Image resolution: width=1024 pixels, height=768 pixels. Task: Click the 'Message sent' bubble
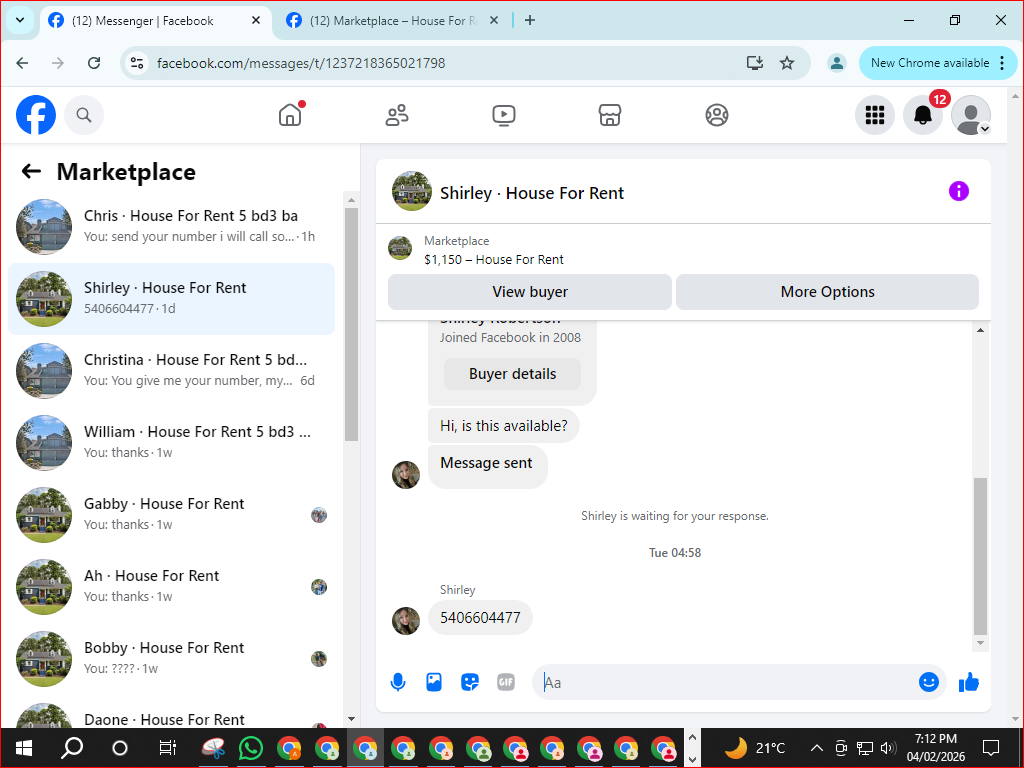(487, 466)
